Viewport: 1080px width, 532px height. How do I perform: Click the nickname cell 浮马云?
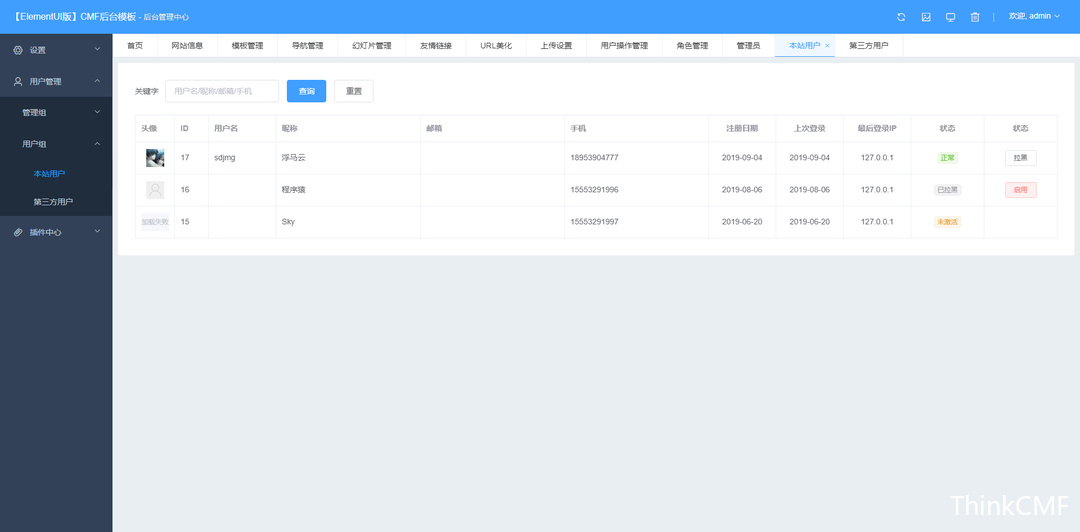[x=293, y=158]
